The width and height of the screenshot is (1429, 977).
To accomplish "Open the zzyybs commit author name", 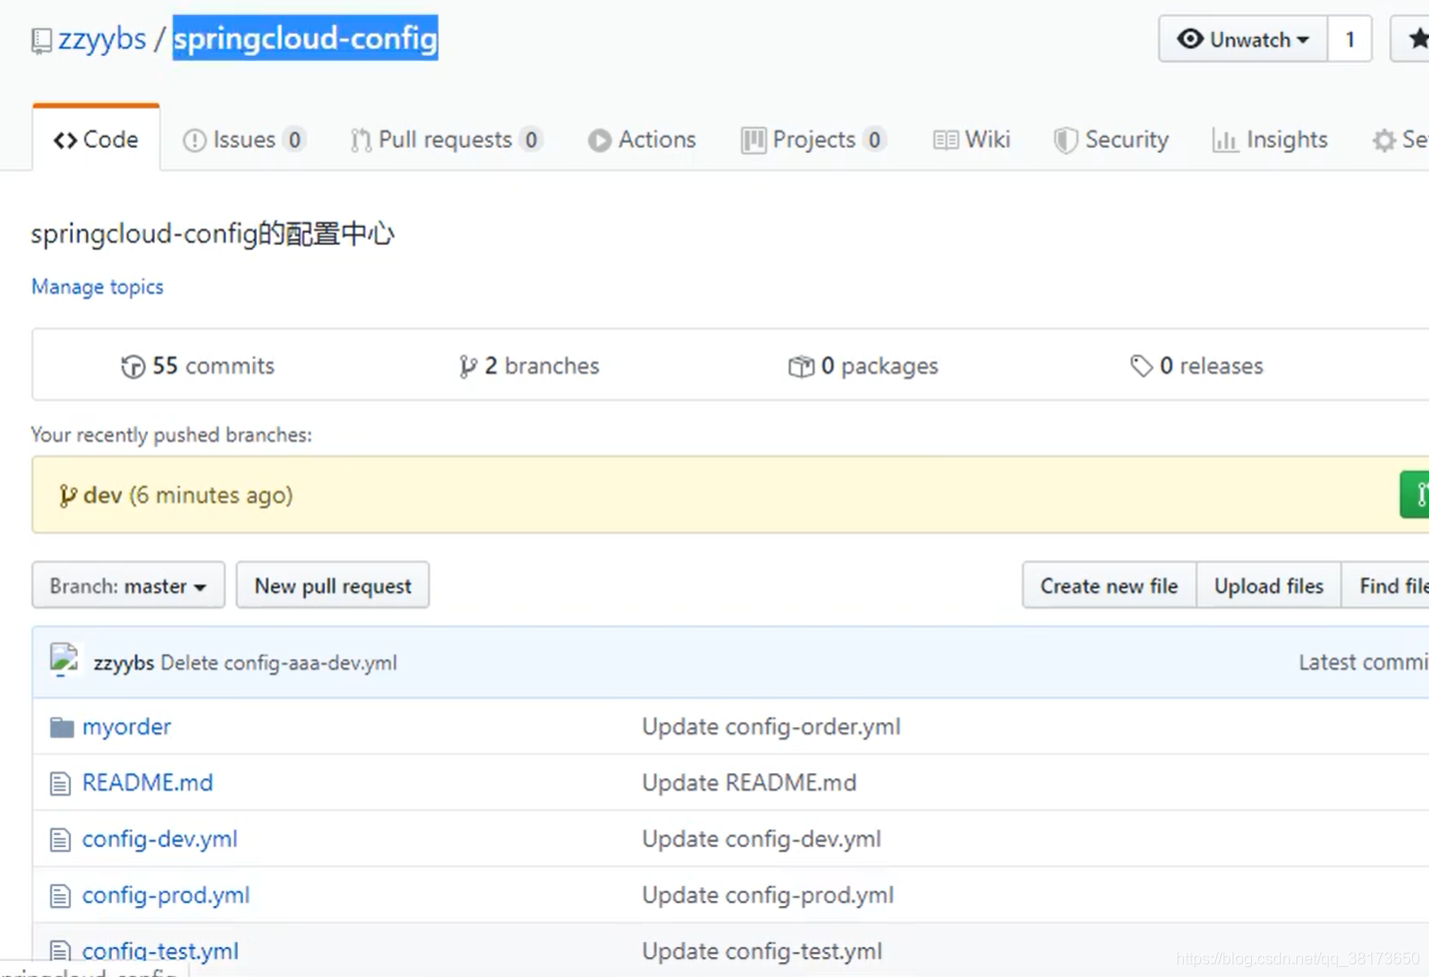I will click(x=124, y=662).
